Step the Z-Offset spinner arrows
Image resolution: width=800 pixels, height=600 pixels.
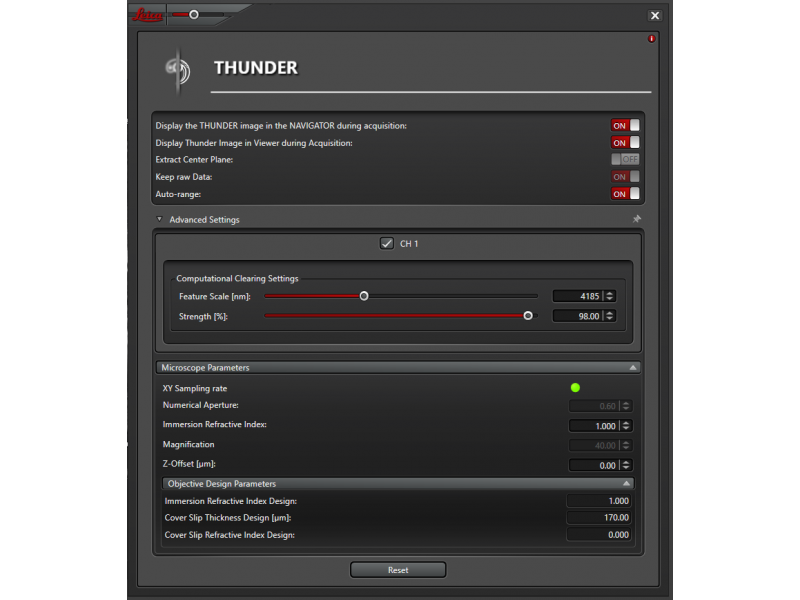(626, 465)
